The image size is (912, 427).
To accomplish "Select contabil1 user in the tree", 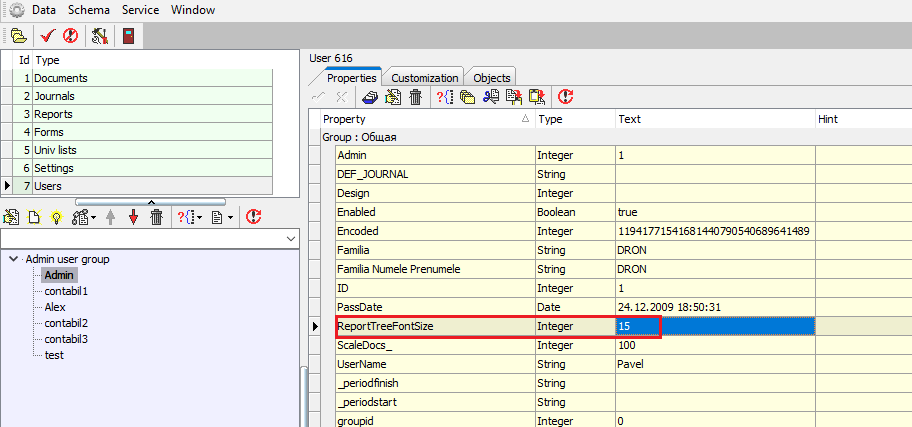I will point(66,291).
